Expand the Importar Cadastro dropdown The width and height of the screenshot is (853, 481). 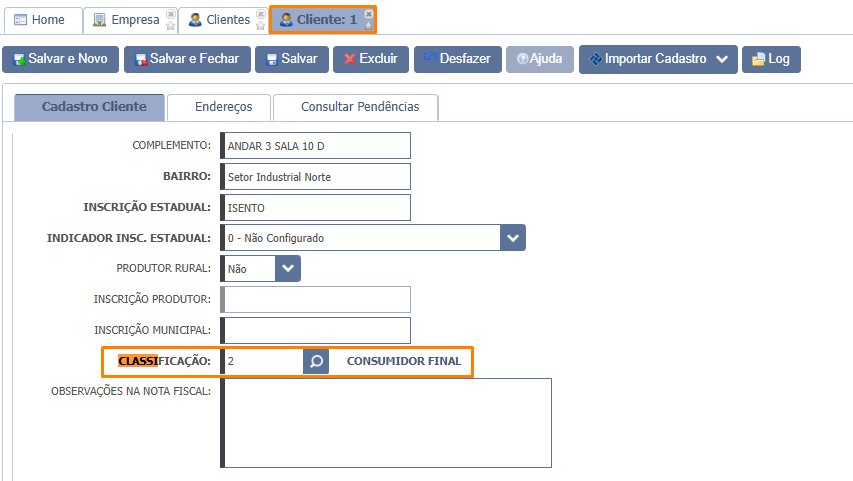tap(721, 59)
